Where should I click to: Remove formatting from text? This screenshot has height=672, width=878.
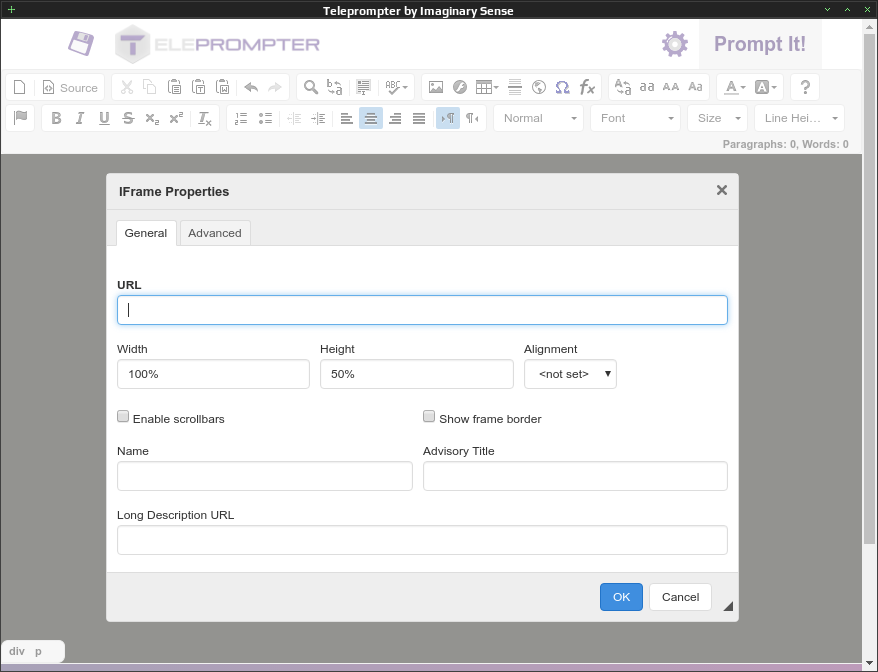click(x=205, y=118)
